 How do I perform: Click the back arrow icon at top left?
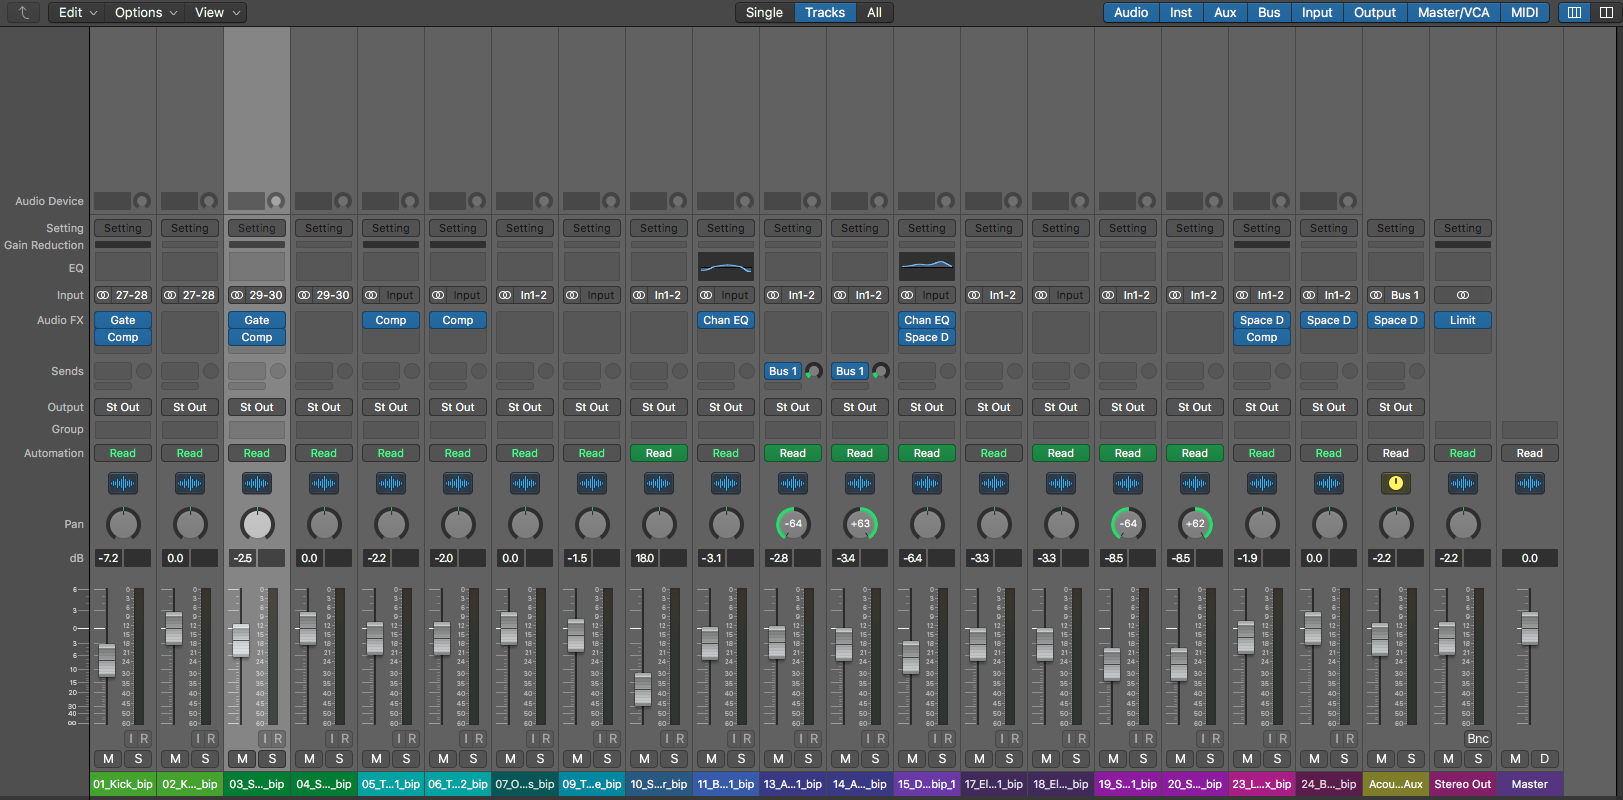pyautogui.click(x=24, y=13)
